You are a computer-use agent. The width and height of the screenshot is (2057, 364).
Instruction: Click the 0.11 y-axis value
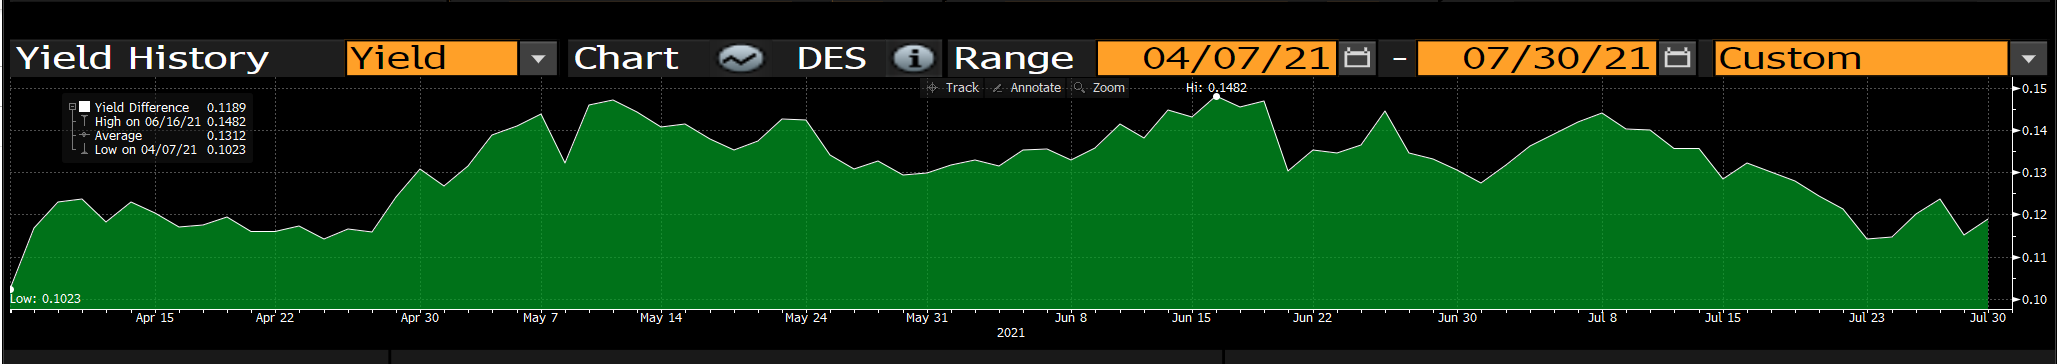(2034, 257)
